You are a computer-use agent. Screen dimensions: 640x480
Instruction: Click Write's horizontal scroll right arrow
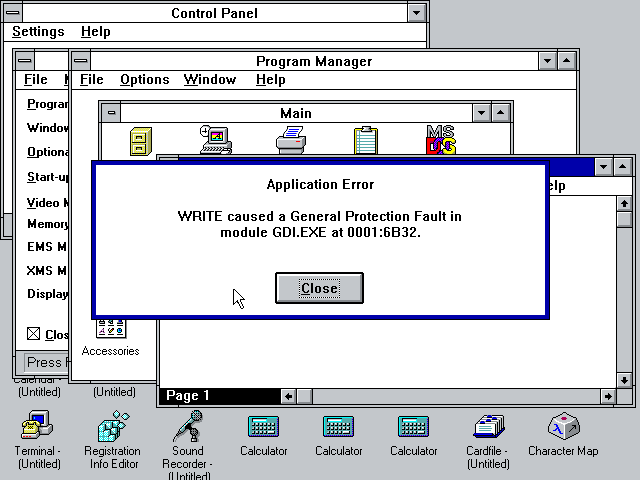click(608, 396)
